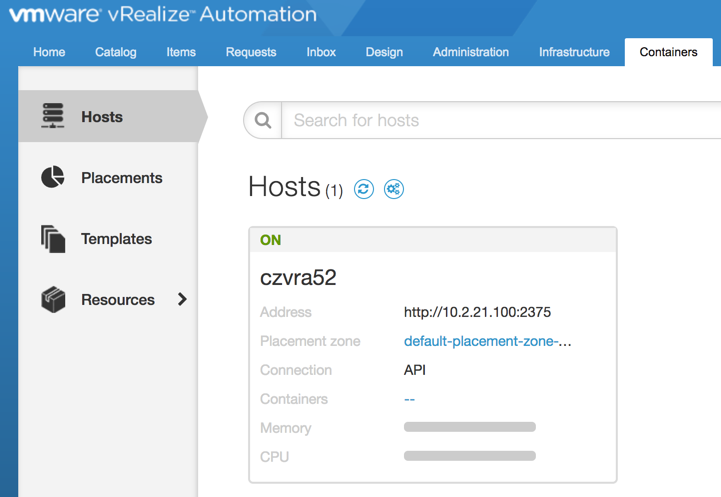The height and width of the screenshot is (497, 721).
Task: Navigate to the Infrastructure tab
Action: 574,52
